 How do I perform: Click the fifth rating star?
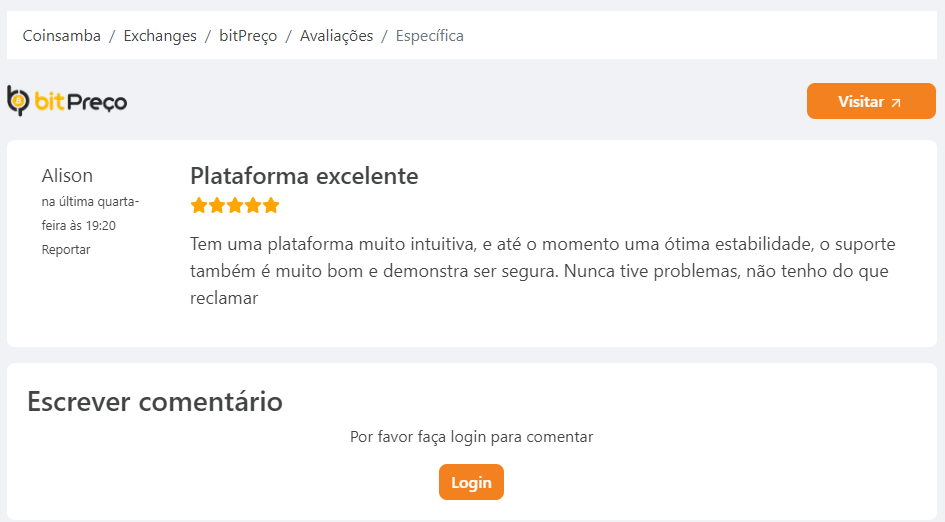[271, 206]
